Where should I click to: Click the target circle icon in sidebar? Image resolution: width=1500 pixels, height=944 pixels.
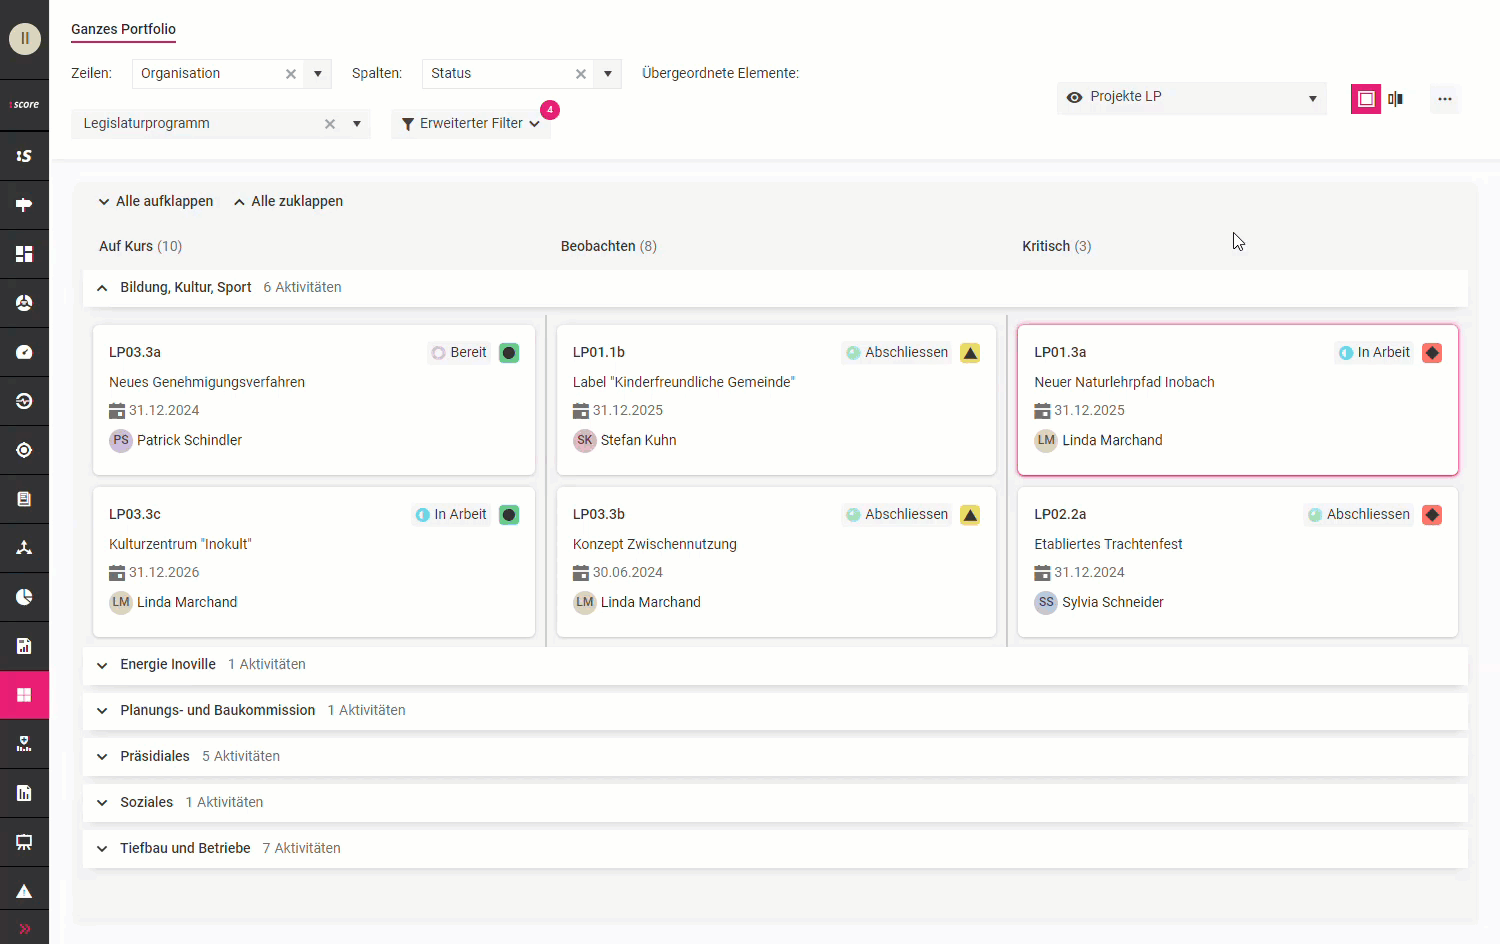[24, 450]
